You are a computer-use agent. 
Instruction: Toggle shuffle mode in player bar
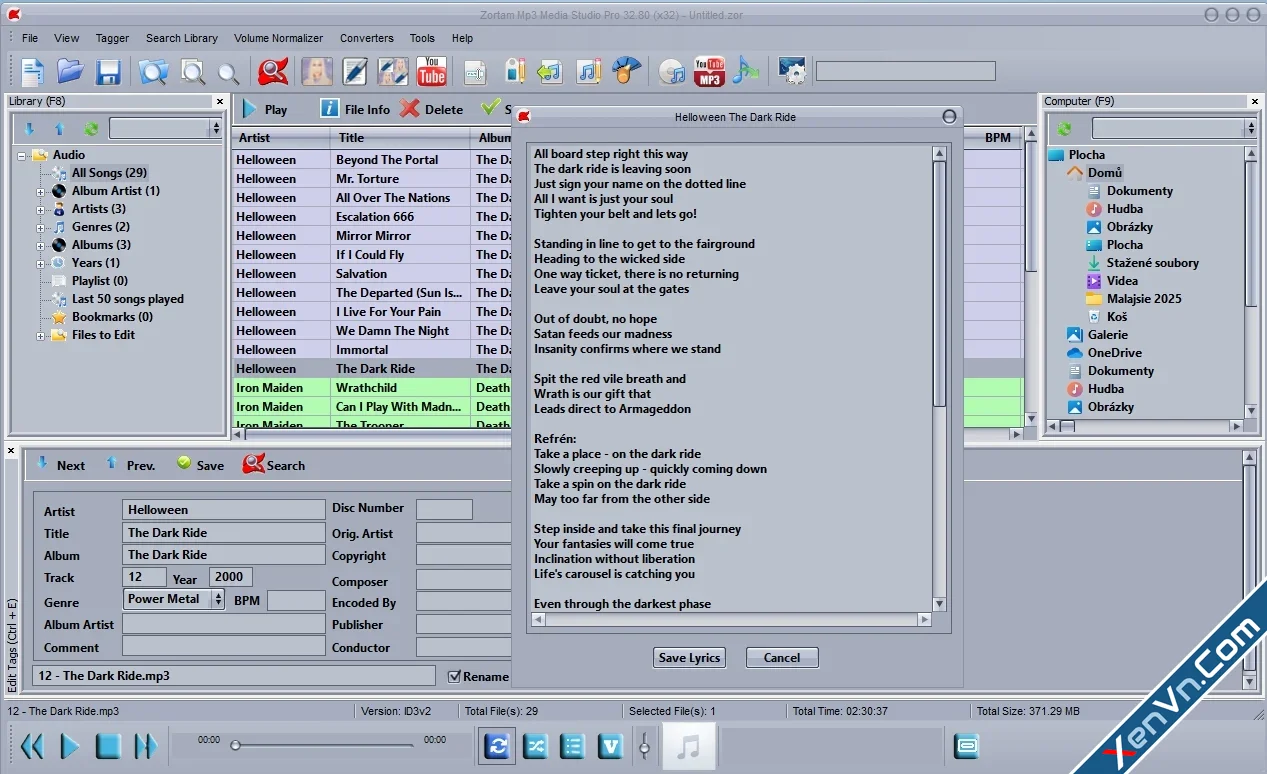[x=536, y=746]
